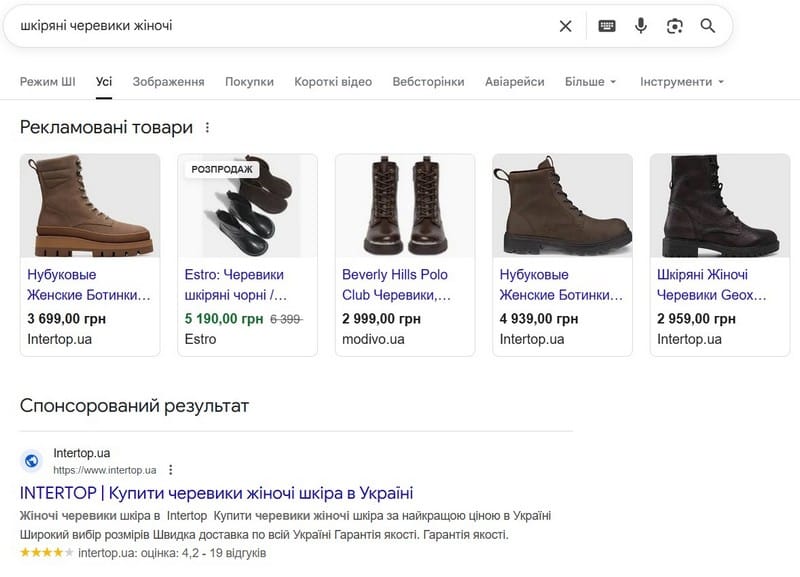Clear the search query with X icon
The image size is (800, 577).
coord(565,26)
